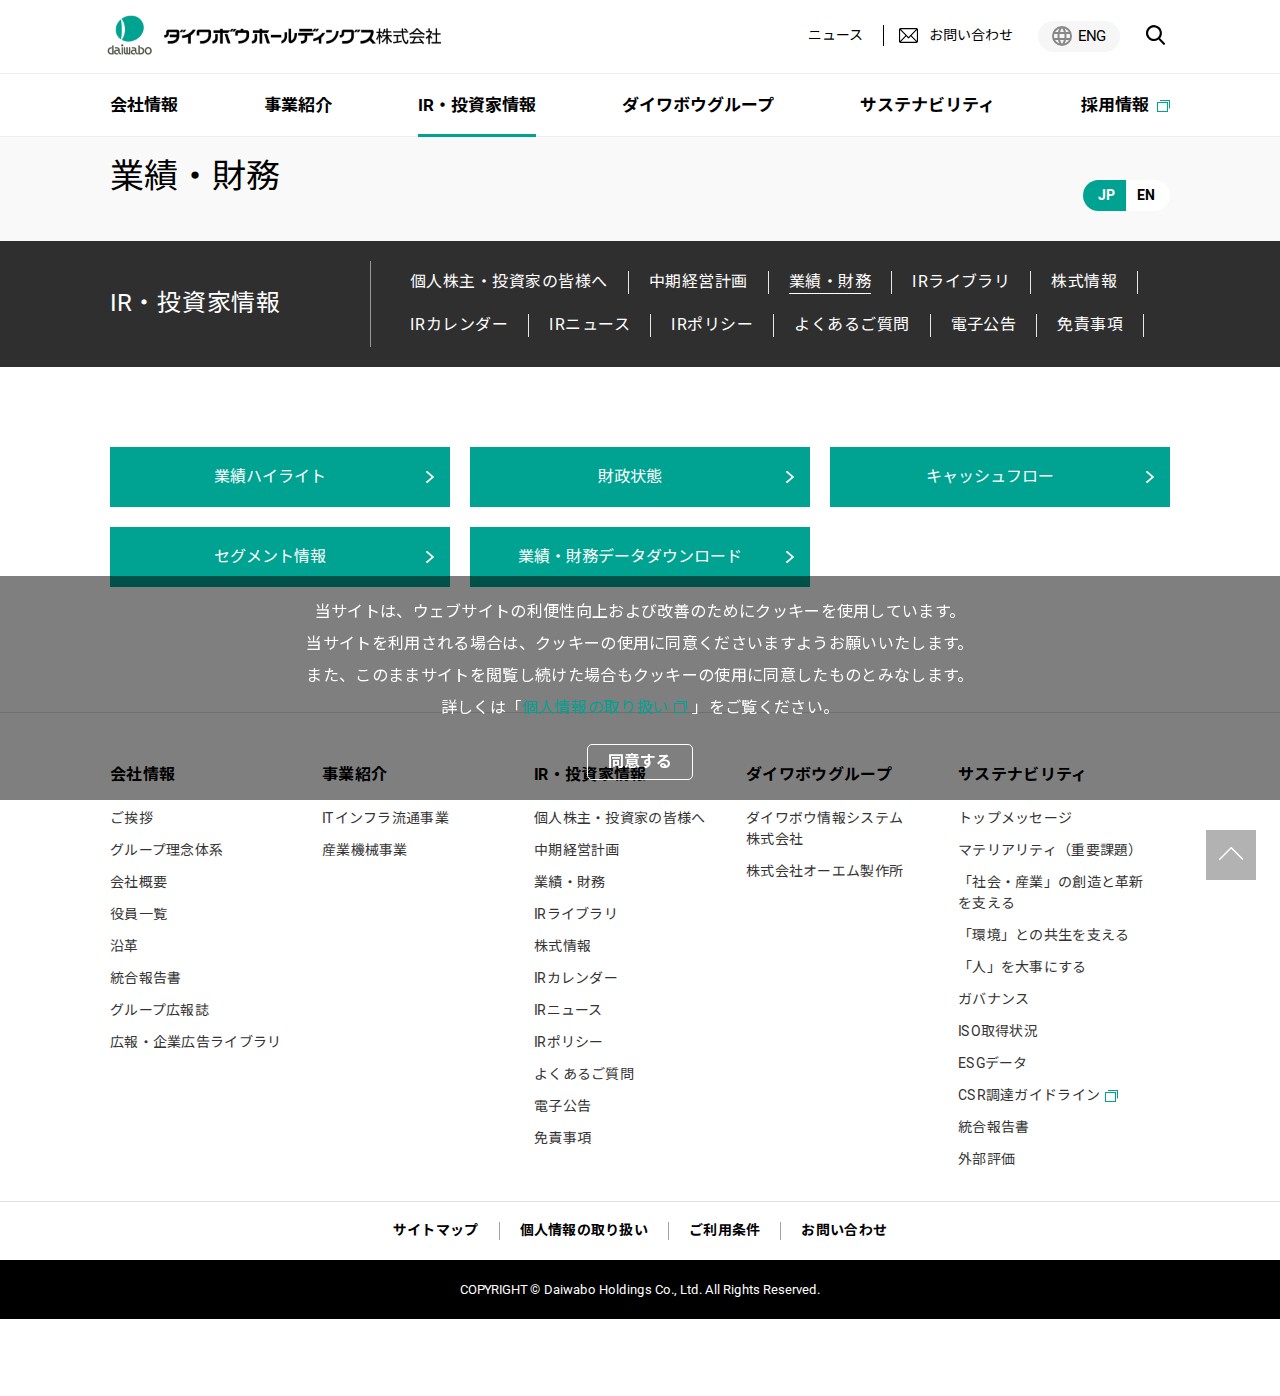Open 個人情報の取り扱い link in cookie notice
Screen dimensions: 1280x1396
click(x=605, y=707)
